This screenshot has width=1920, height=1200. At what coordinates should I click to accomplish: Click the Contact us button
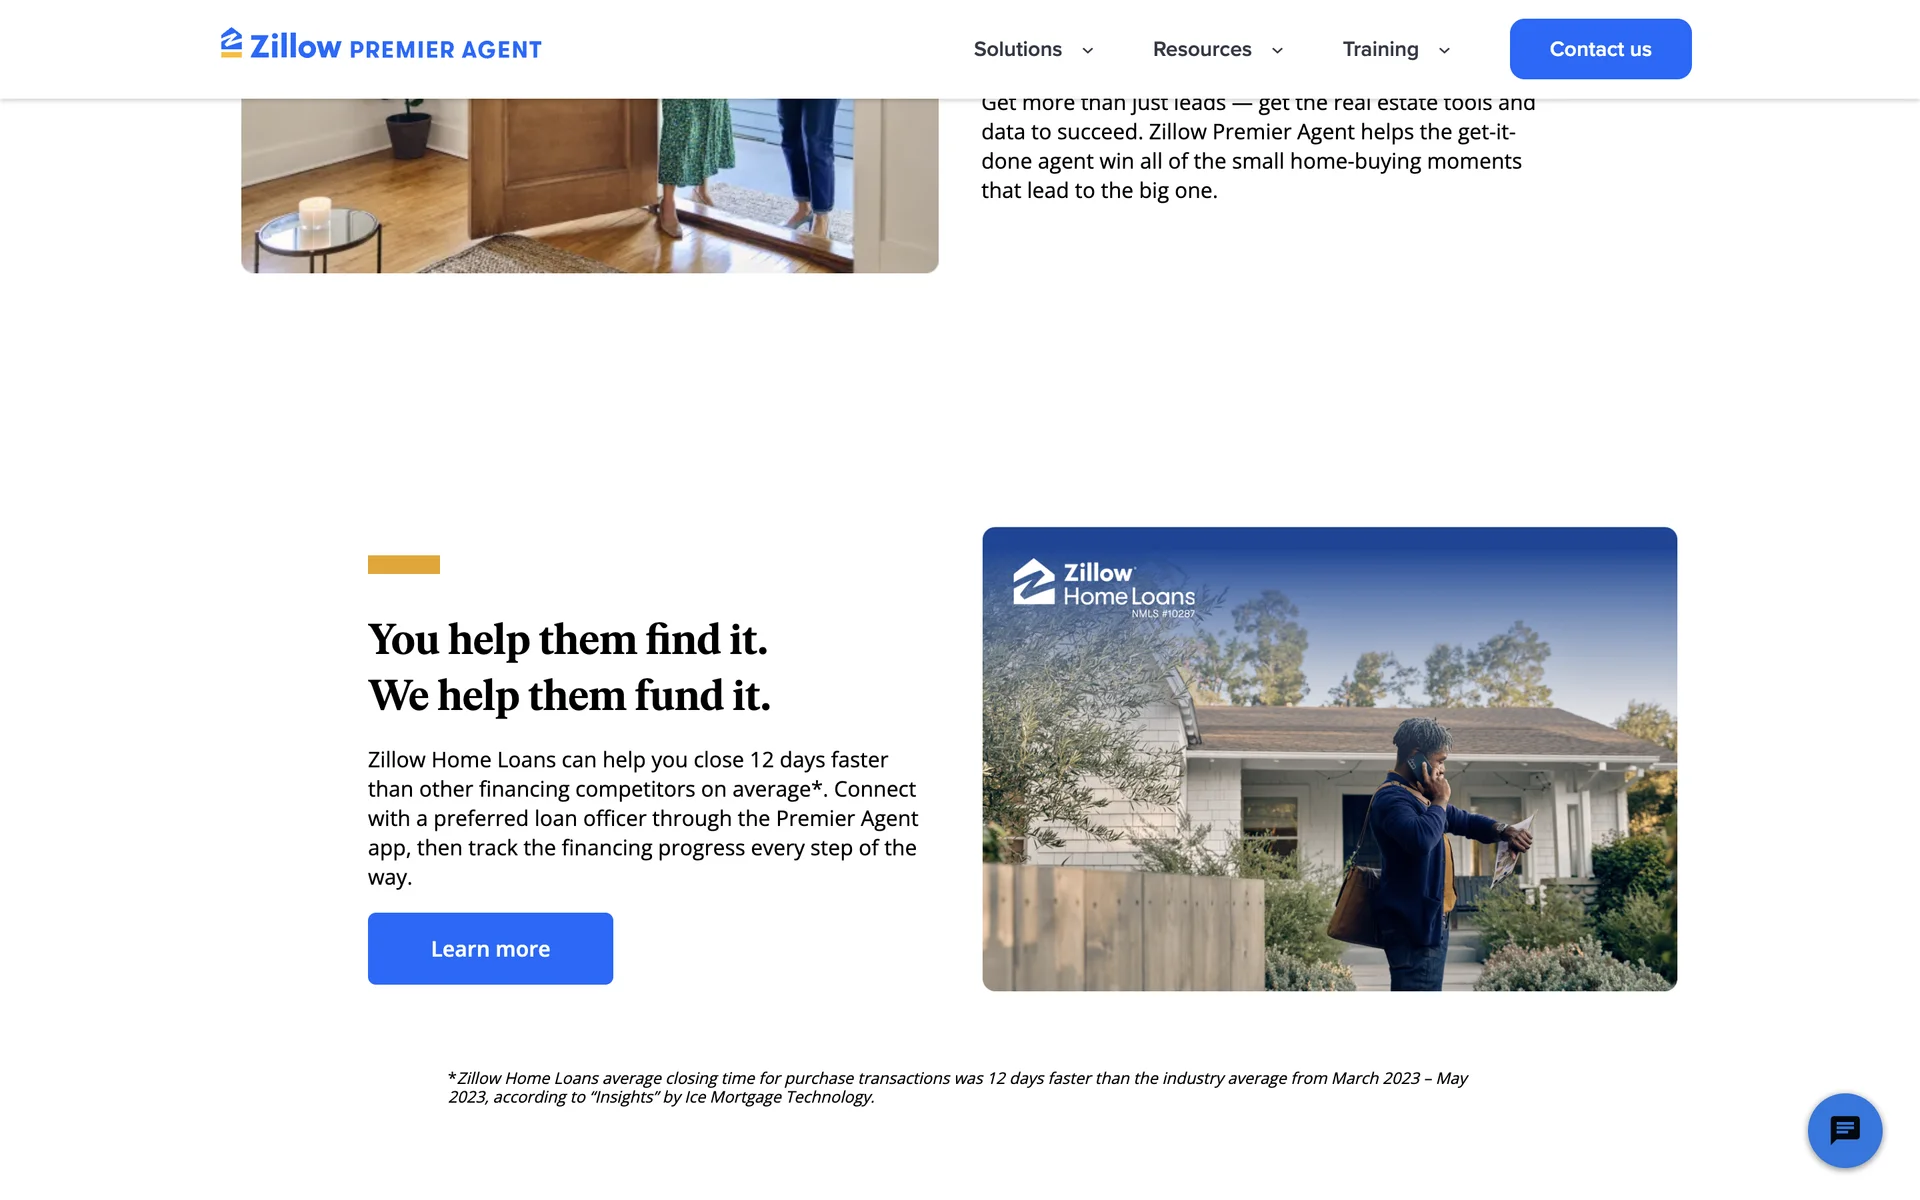[x=1600, y=49]
